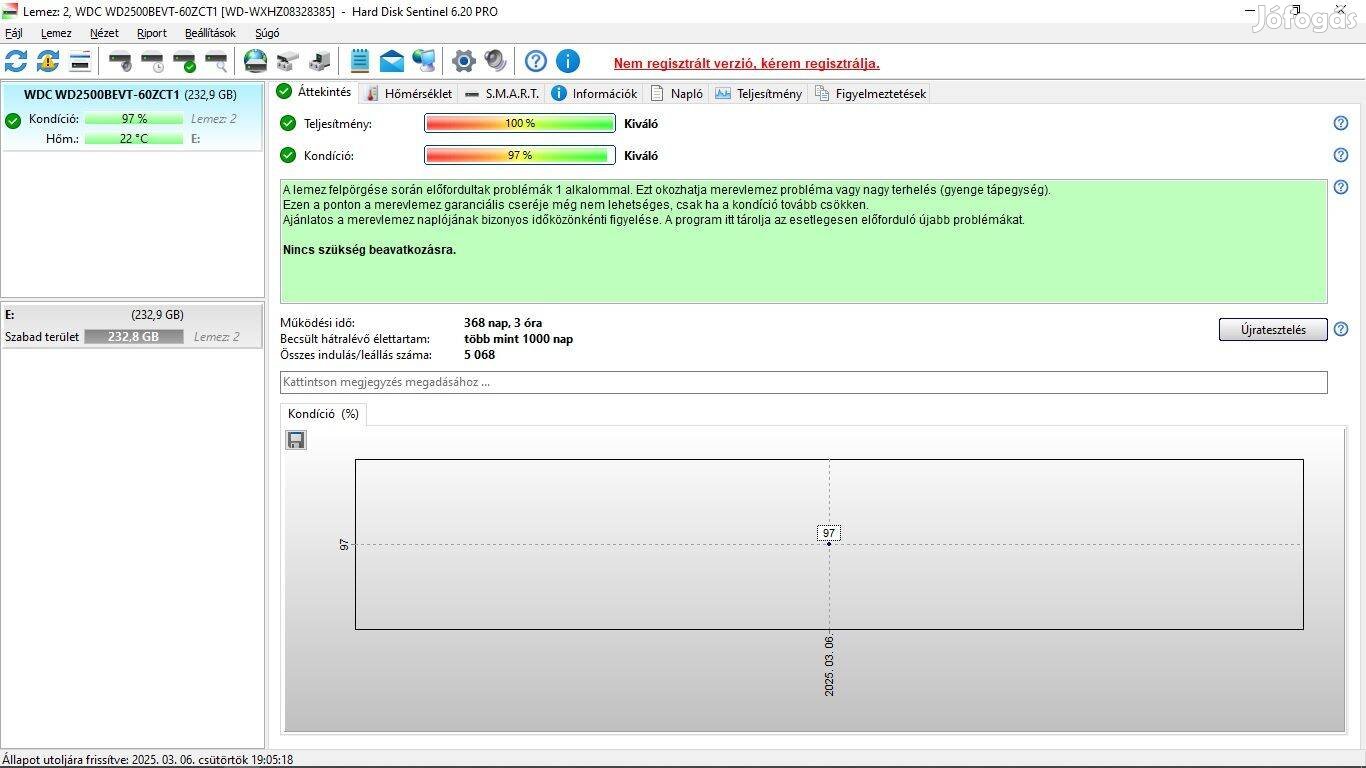Viewport: 1366px width, 768px height.
Task: Select the Kondíció (%) chart tab
Action: tap(323, 414)
